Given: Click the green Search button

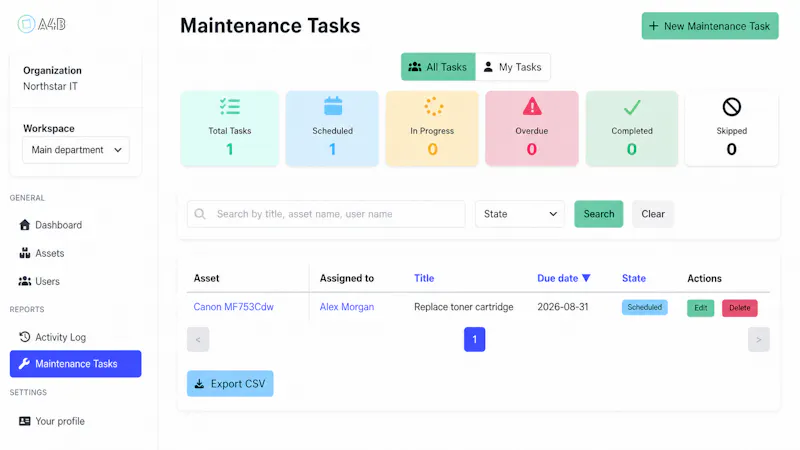Looking at the screenshot, I should tap(598, 214).
